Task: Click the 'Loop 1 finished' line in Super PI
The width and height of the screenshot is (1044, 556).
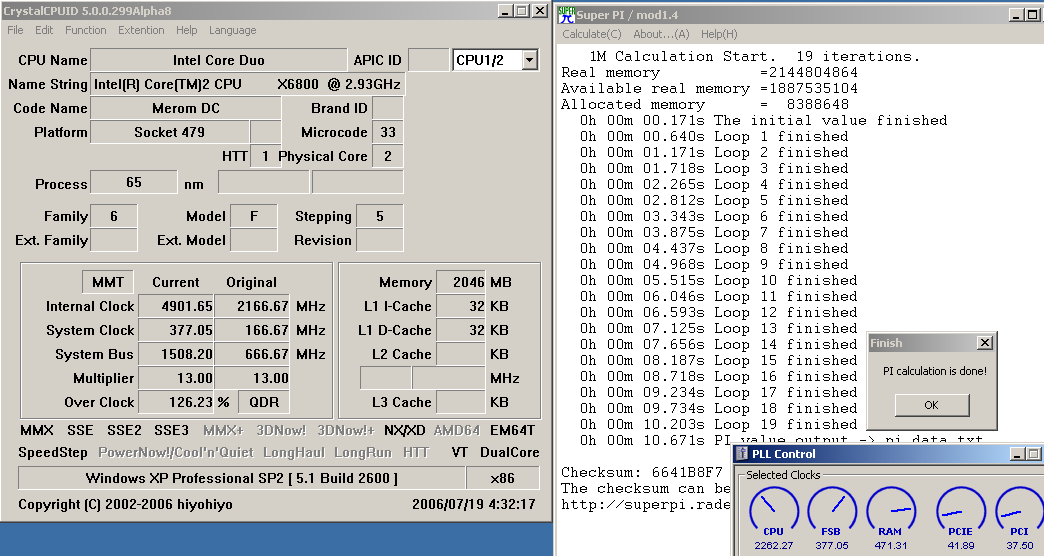Action: click(x=713, y=137)
